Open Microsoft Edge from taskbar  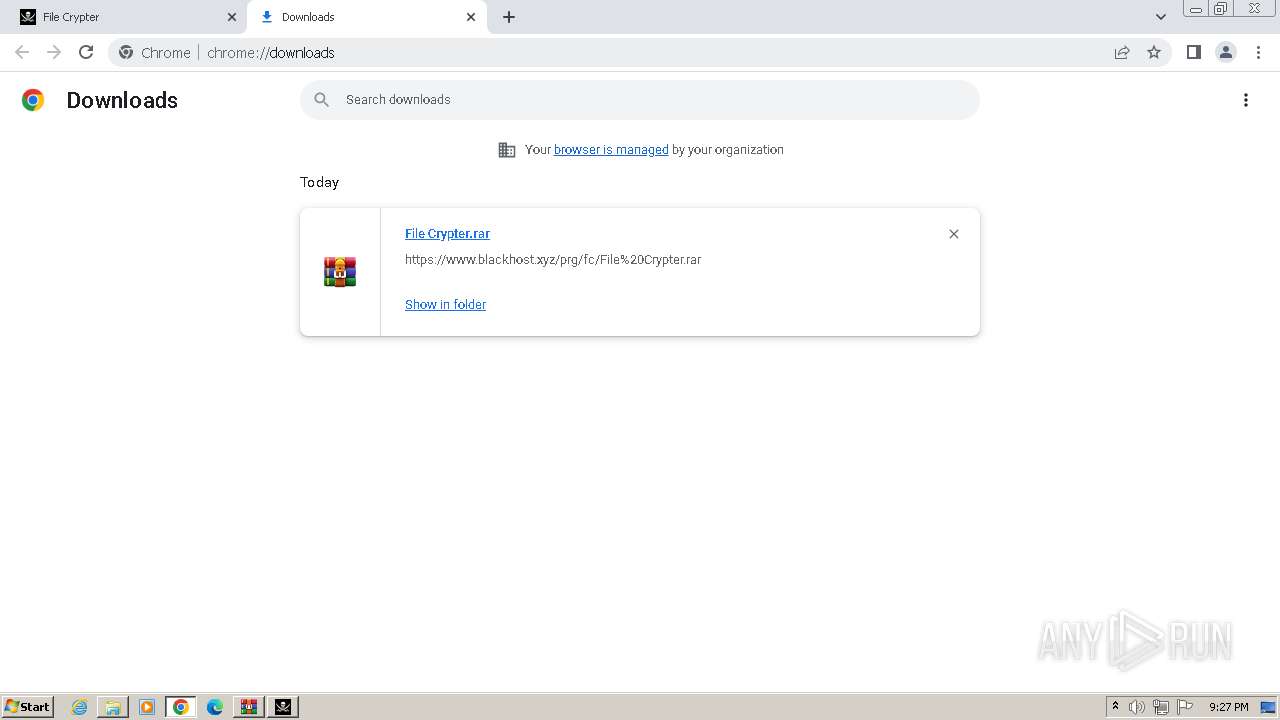[215, 707]
